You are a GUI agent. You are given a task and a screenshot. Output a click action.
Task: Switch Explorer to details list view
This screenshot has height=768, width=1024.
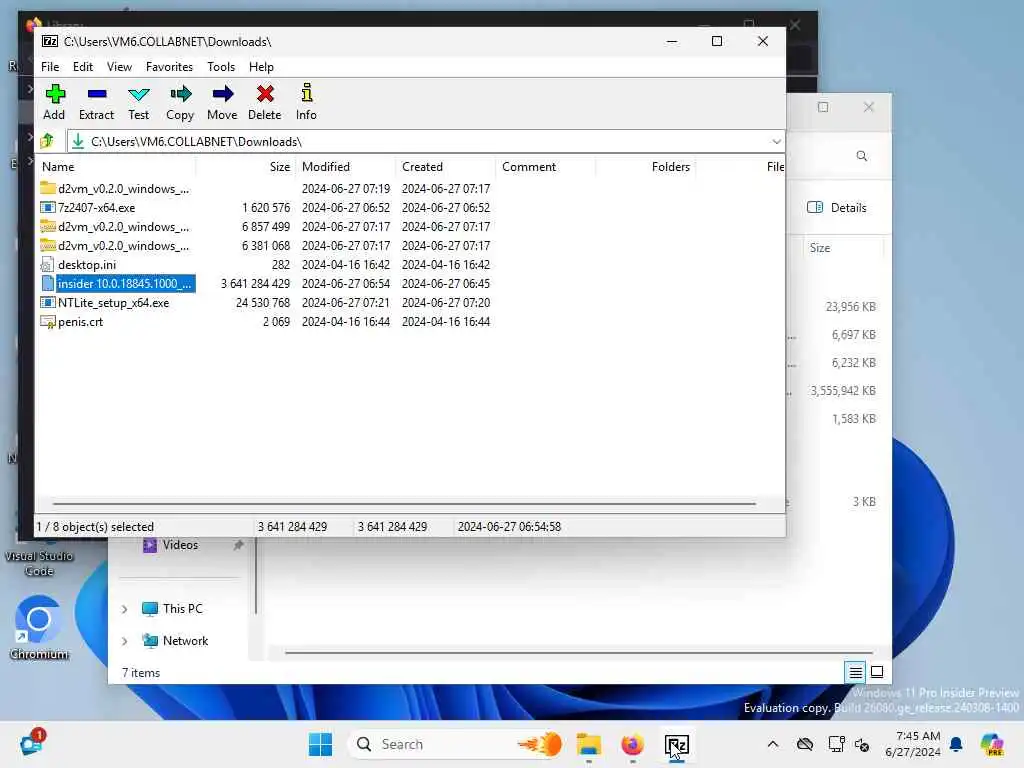pos(856,672)
